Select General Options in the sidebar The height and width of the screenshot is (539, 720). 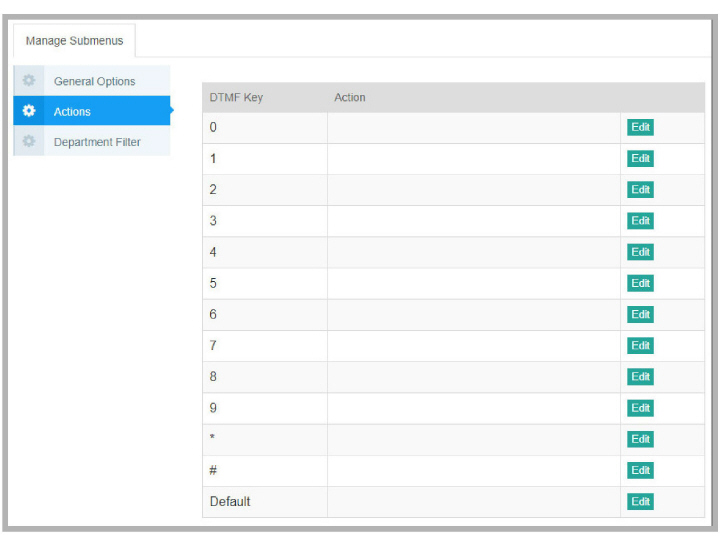94,81
